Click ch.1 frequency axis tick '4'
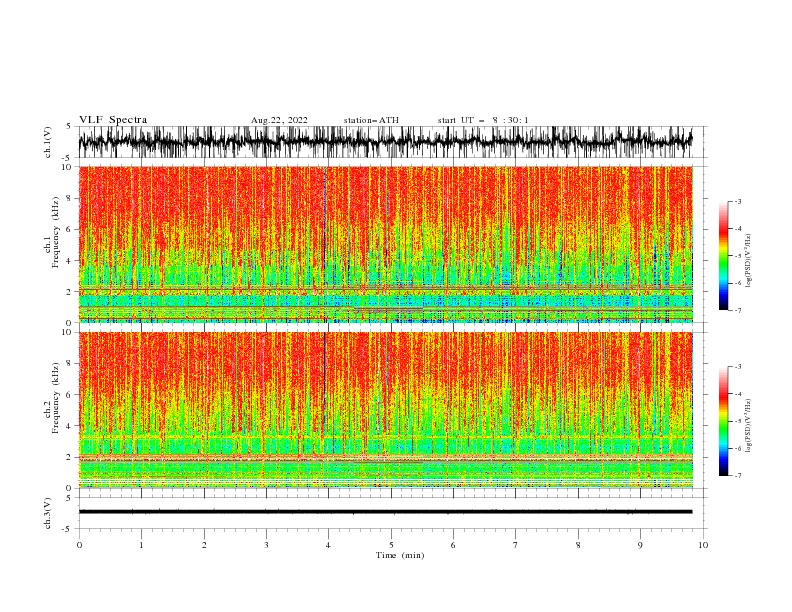 (x=69, y=261)
